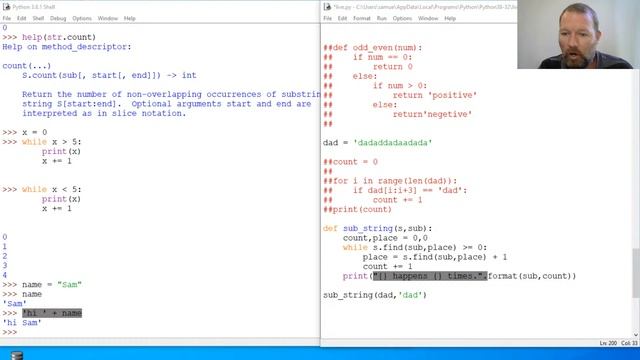Open Options menu in Python Shell window
Screen dimensions: 640x360
(x=82, y=18)
